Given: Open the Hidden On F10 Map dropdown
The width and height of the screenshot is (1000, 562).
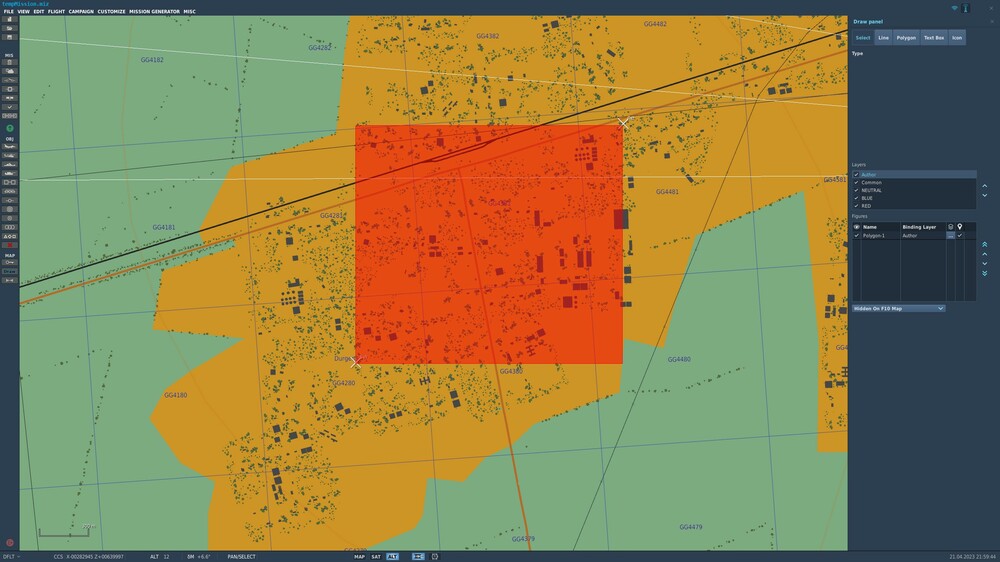Looking at the screenshot, I should (x=898, y=308).
